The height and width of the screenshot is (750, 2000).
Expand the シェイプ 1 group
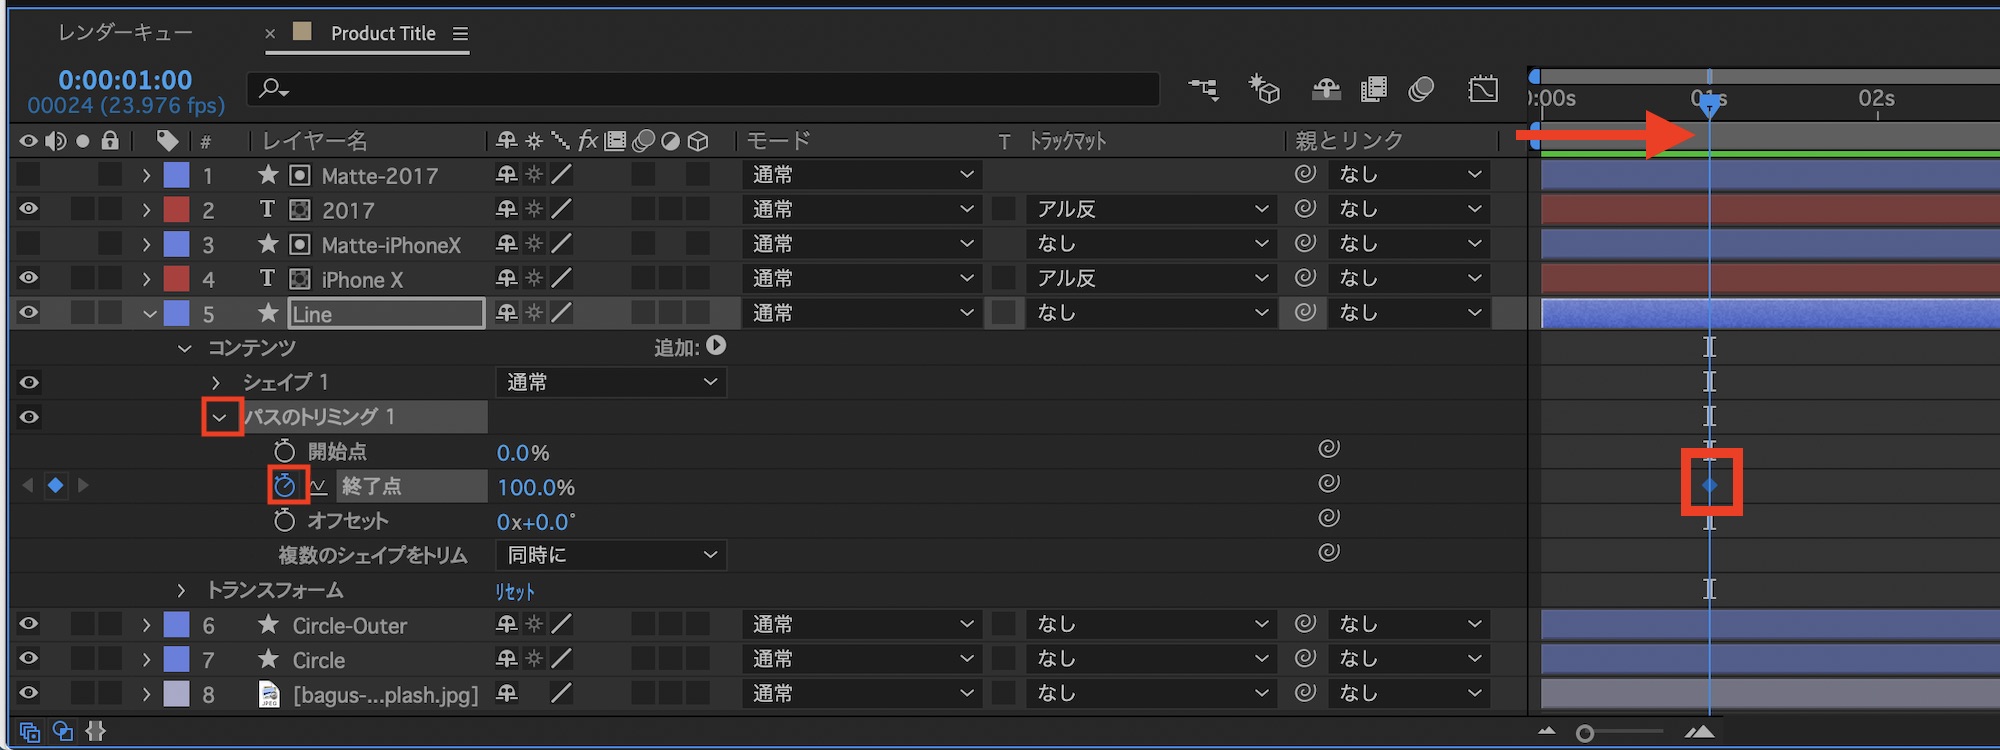pyautogui.click(x=216, y=382)
